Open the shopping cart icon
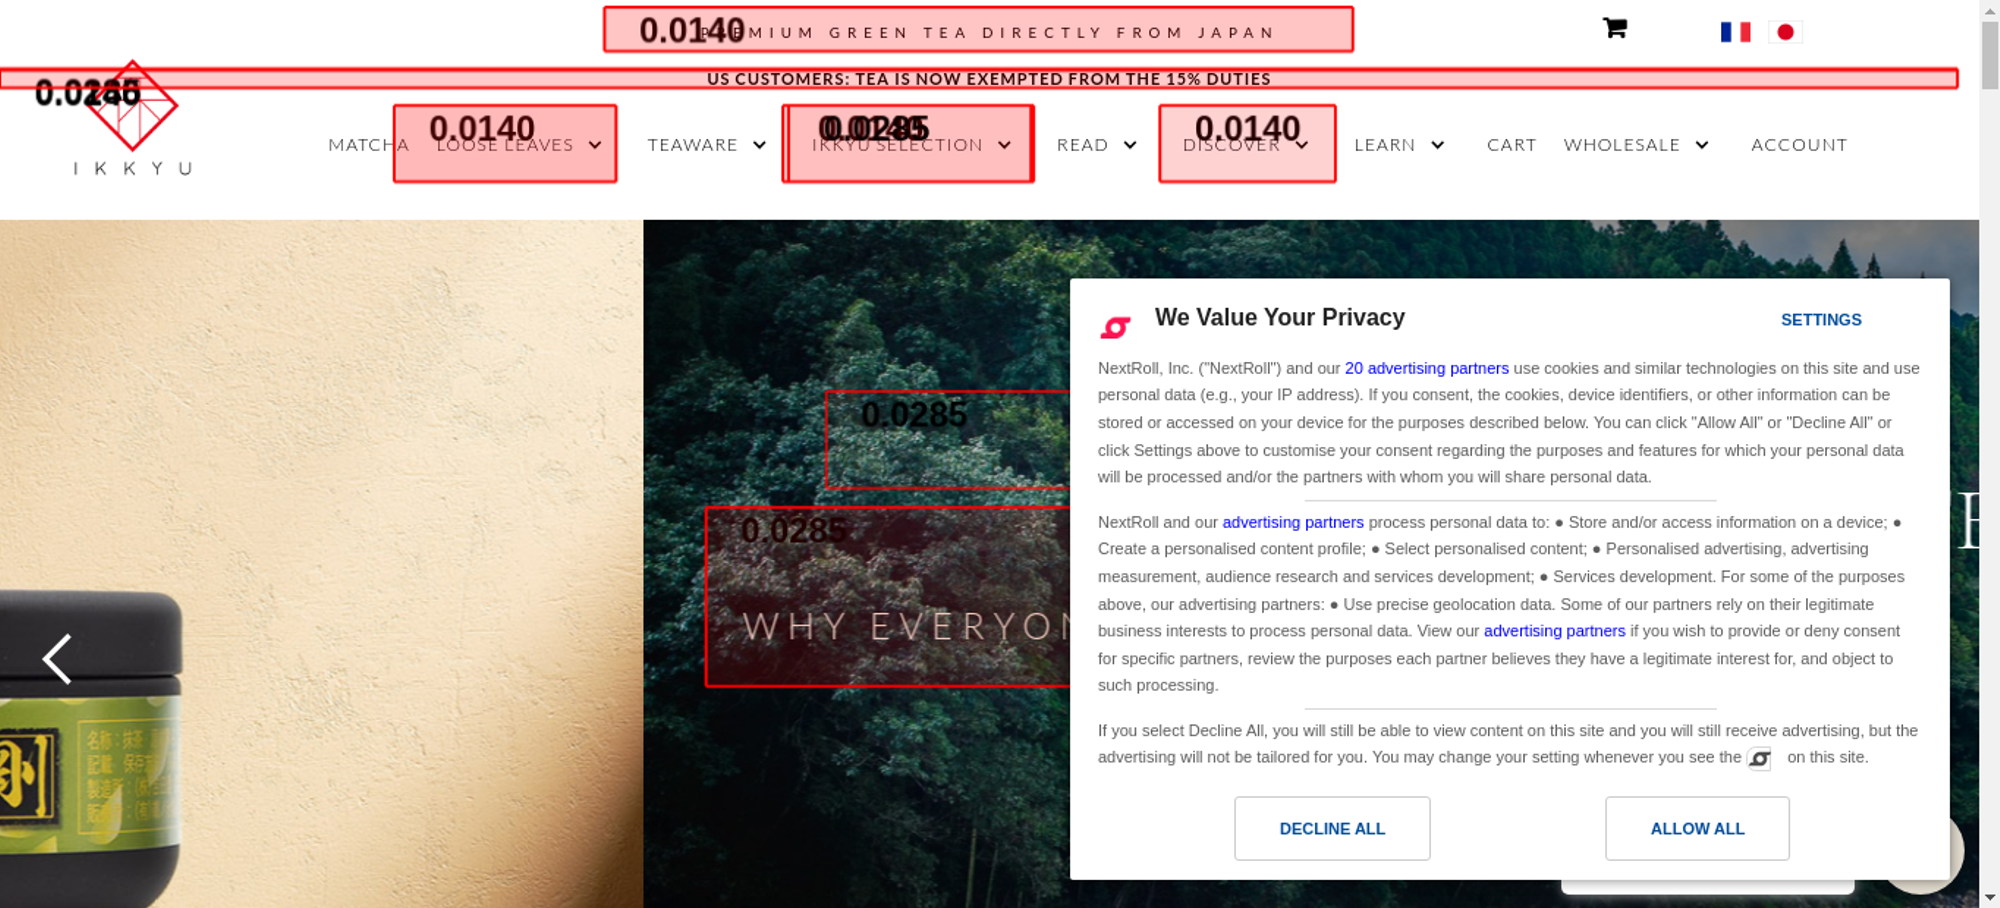The image size is (2000, 908). click(x=1614, y=28)
